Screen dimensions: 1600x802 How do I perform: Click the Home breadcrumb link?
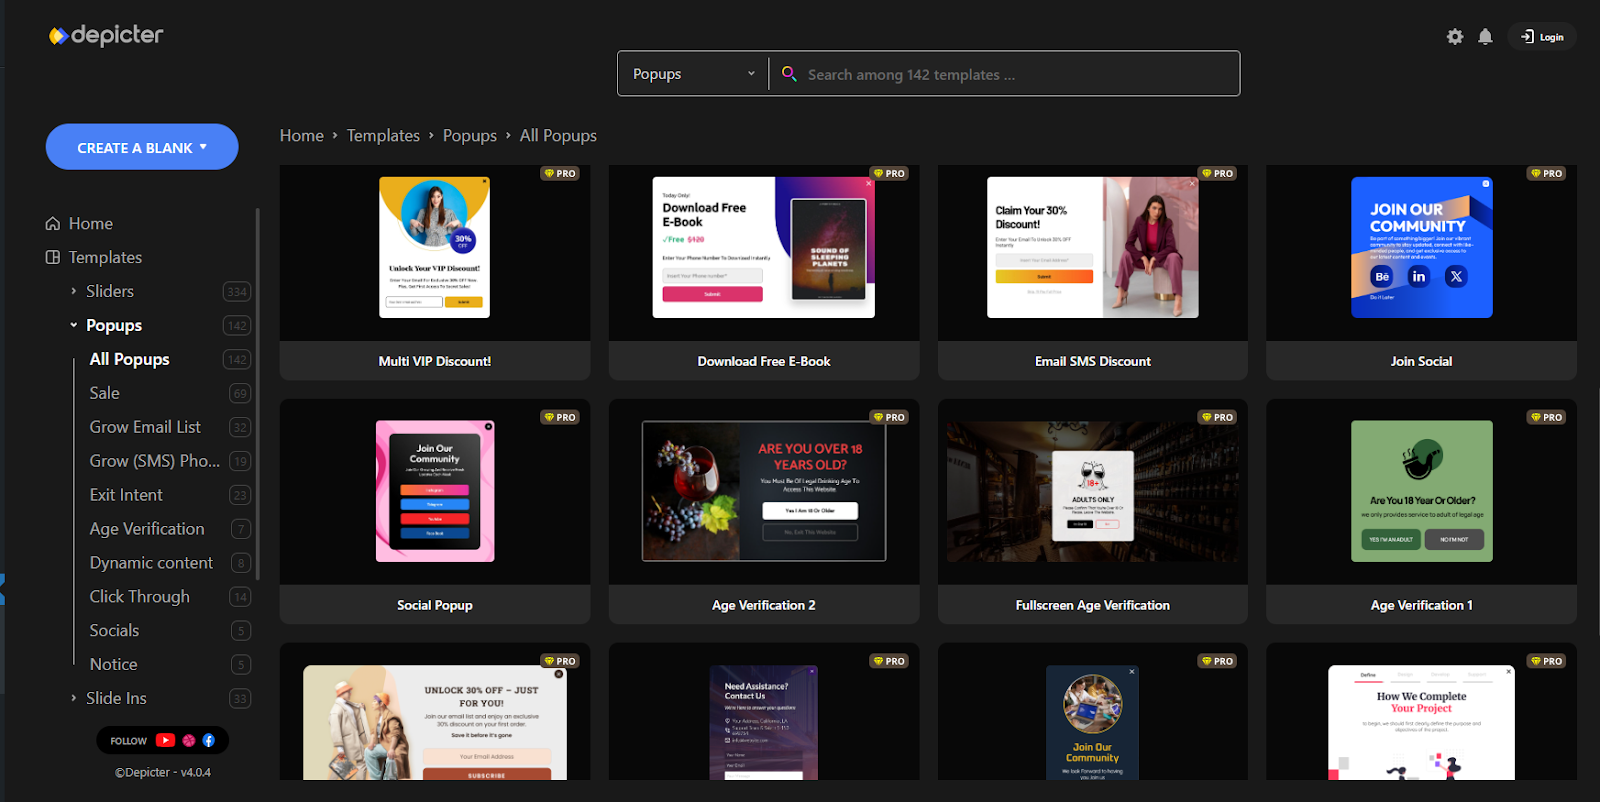(x=302, y=135)
